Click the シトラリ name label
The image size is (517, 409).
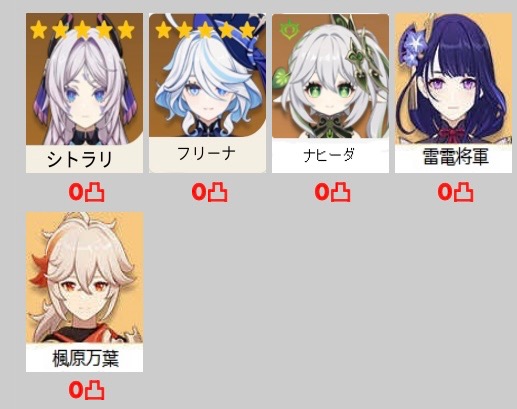[x=80, y=159]
